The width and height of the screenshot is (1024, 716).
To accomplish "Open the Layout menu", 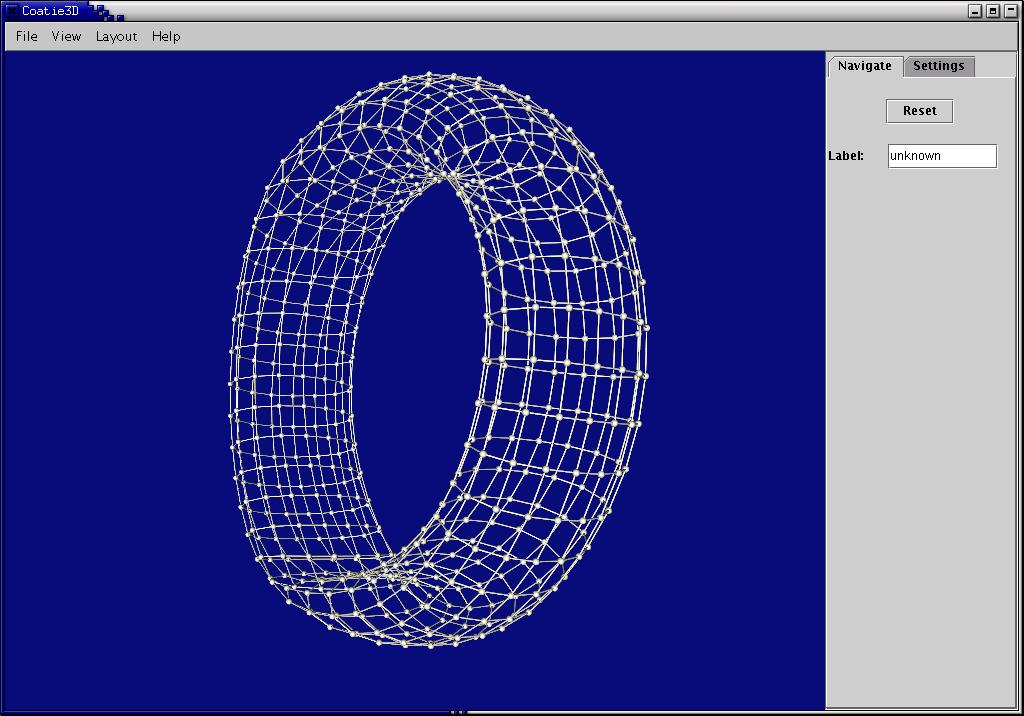I will (x=116, y=36).
